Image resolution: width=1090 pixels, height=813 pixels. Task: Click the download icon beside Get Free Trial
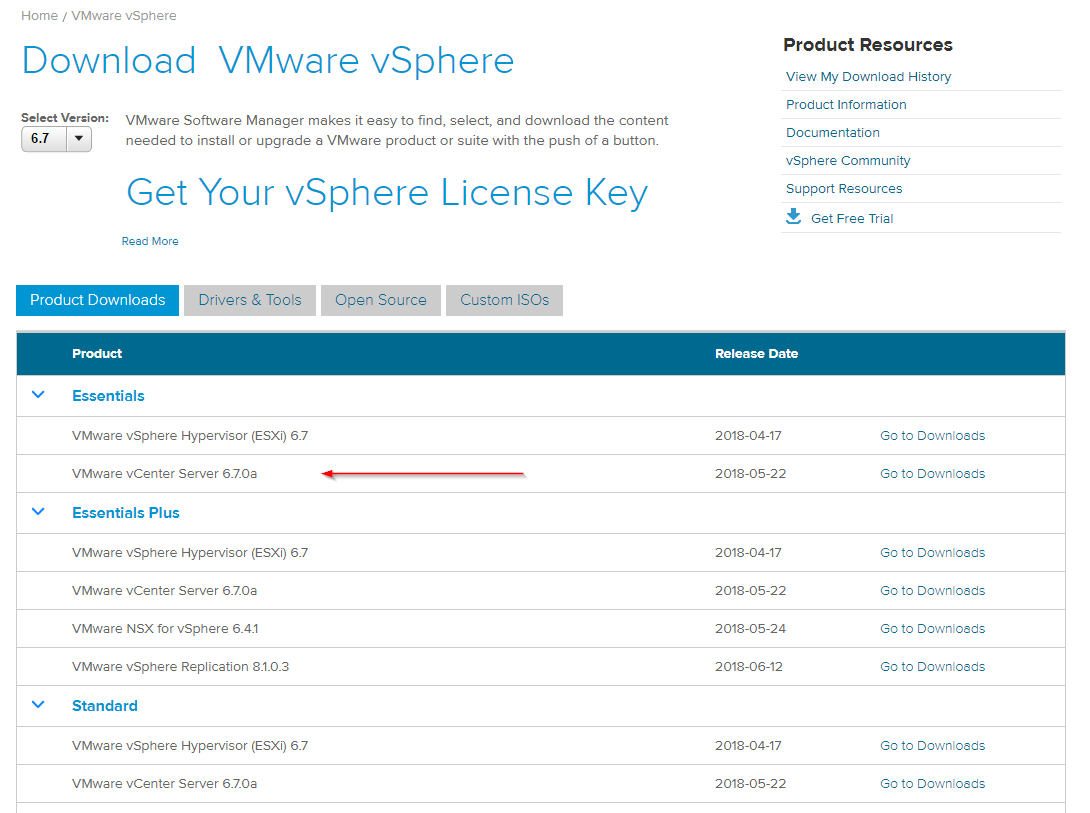coord(793,216)
